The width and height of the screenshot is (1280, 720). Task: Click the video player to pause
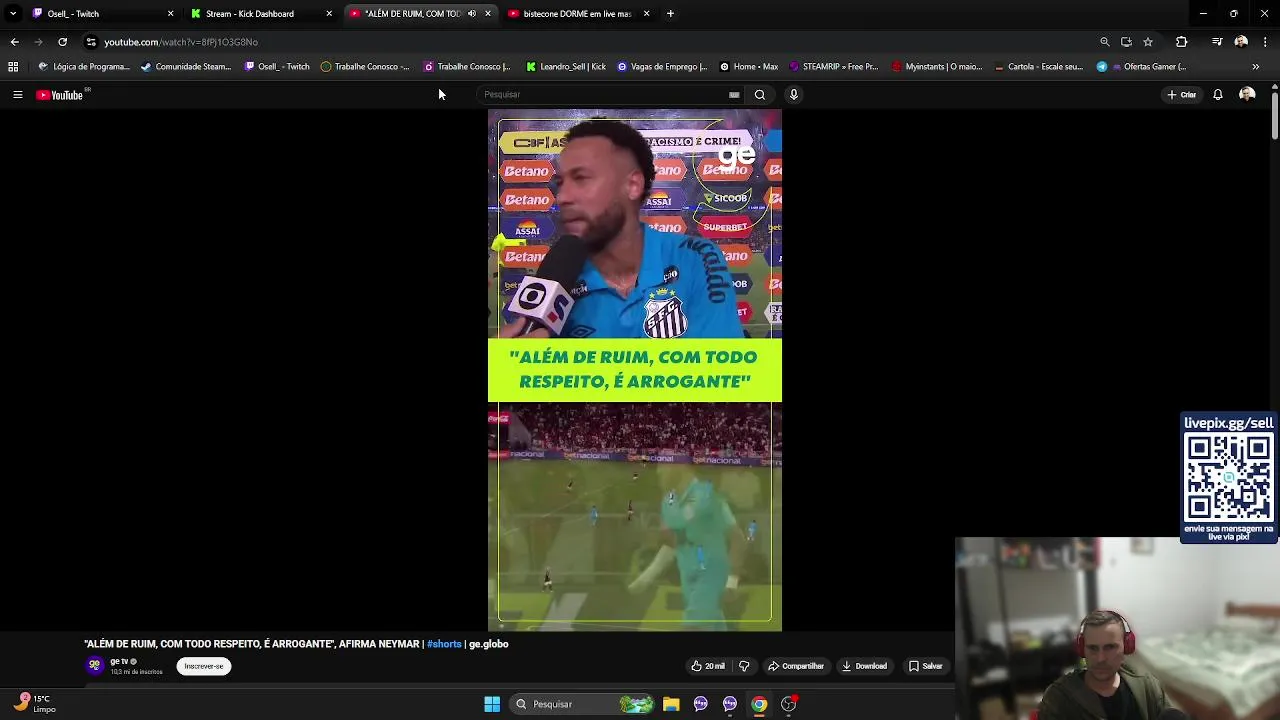click(x=635, y=370)
